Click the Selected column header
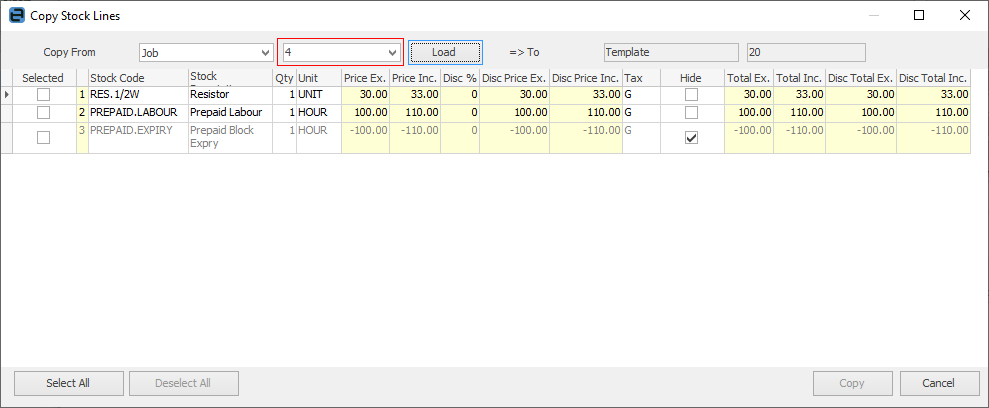This screenshot has height=408, width=989. (43, 78)
